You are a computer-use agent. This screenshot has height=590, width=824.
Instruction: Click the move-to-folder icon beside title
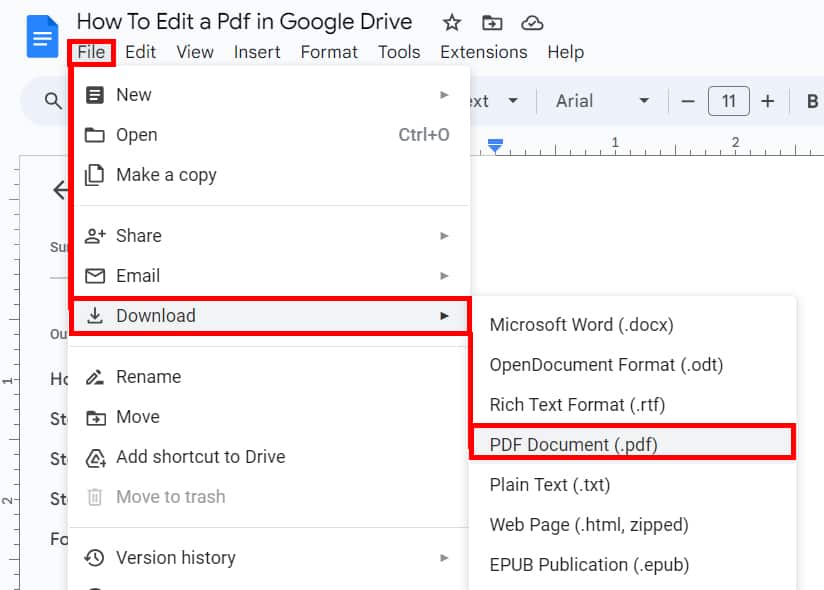(492, 23)
